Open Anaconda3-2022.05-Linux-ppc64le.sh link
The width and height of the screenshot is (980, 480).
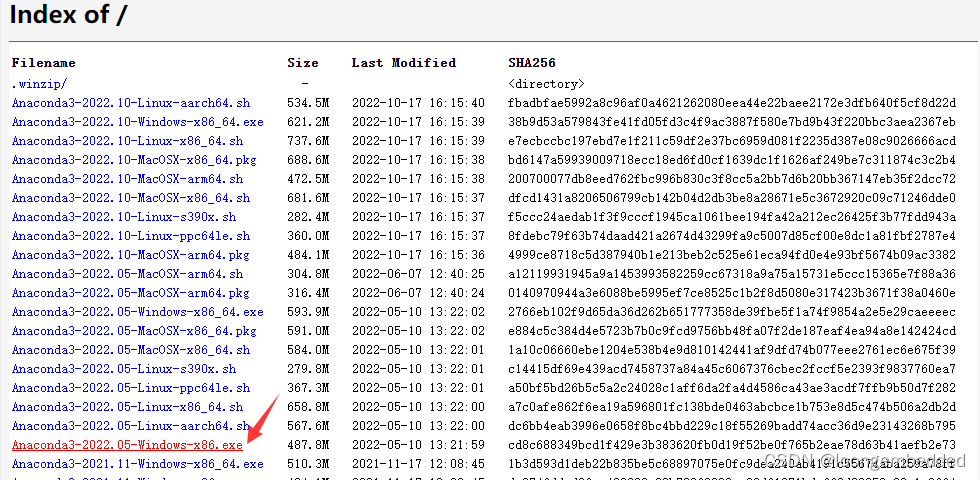pos(131,388)
